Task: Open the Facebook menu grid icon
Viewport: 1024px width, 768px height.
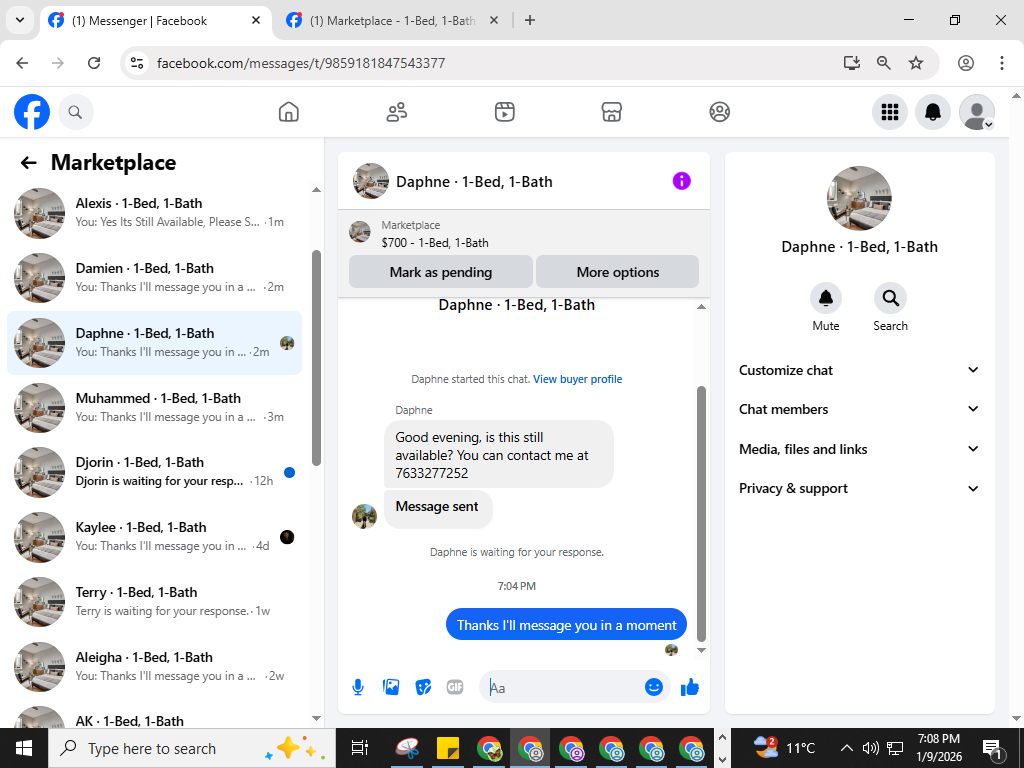Action: coord(889,112)
